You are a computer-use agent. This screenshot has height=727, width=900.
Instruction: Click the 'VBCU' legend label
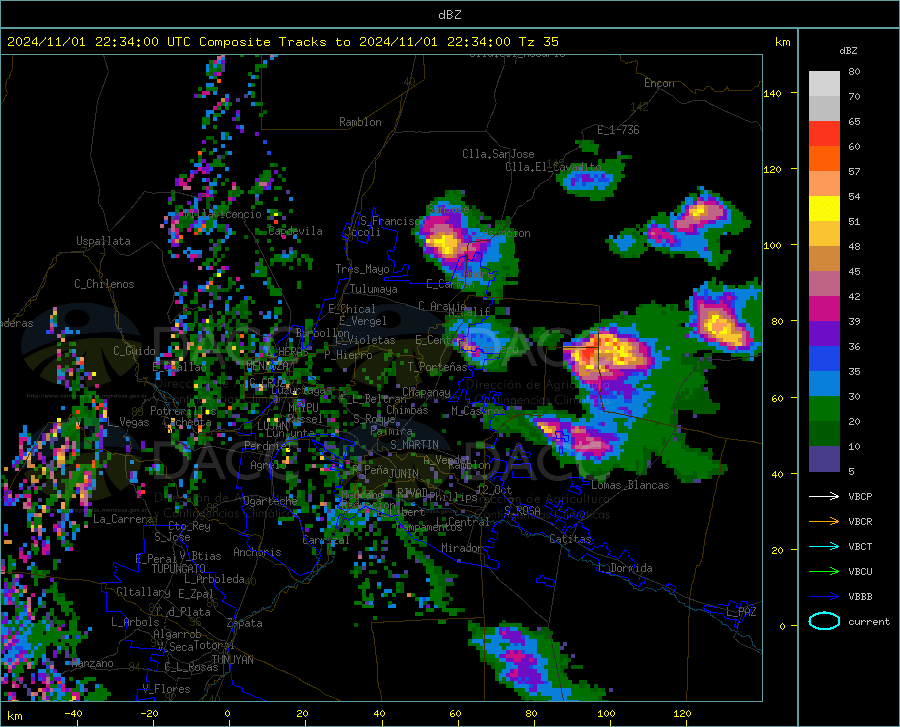click(860, 572)
